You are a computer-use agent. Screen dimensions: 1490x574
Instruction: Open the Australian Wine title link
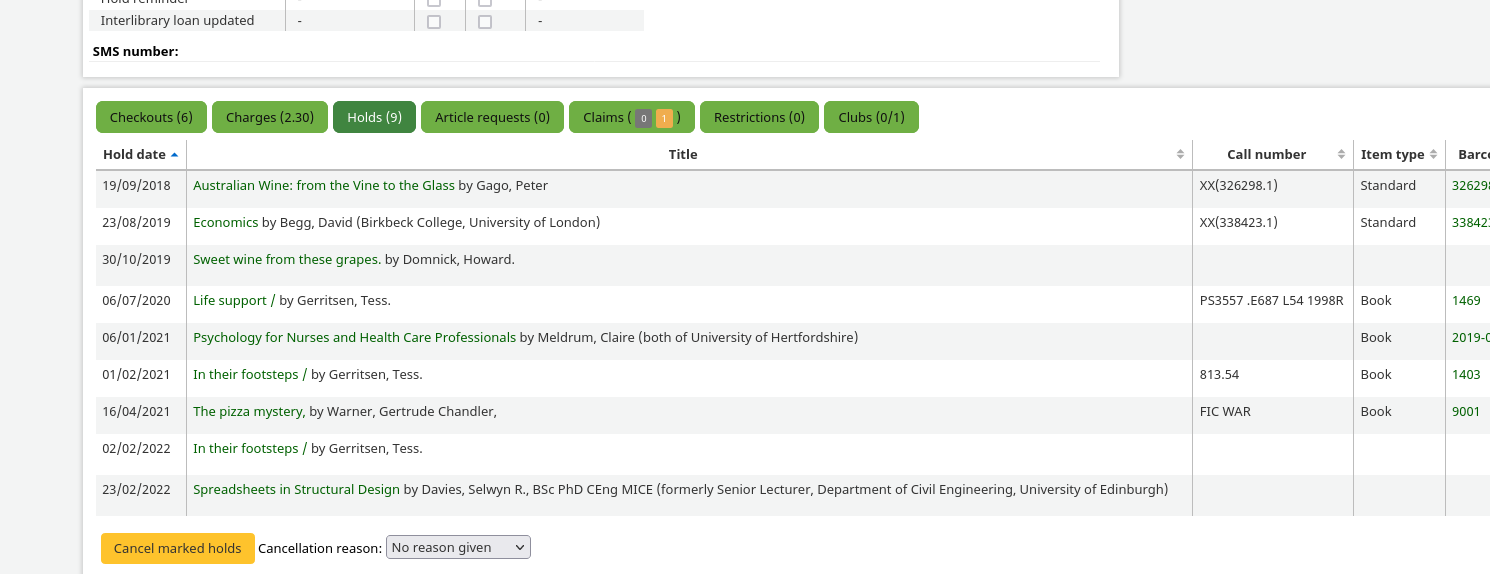click(323, 186)
